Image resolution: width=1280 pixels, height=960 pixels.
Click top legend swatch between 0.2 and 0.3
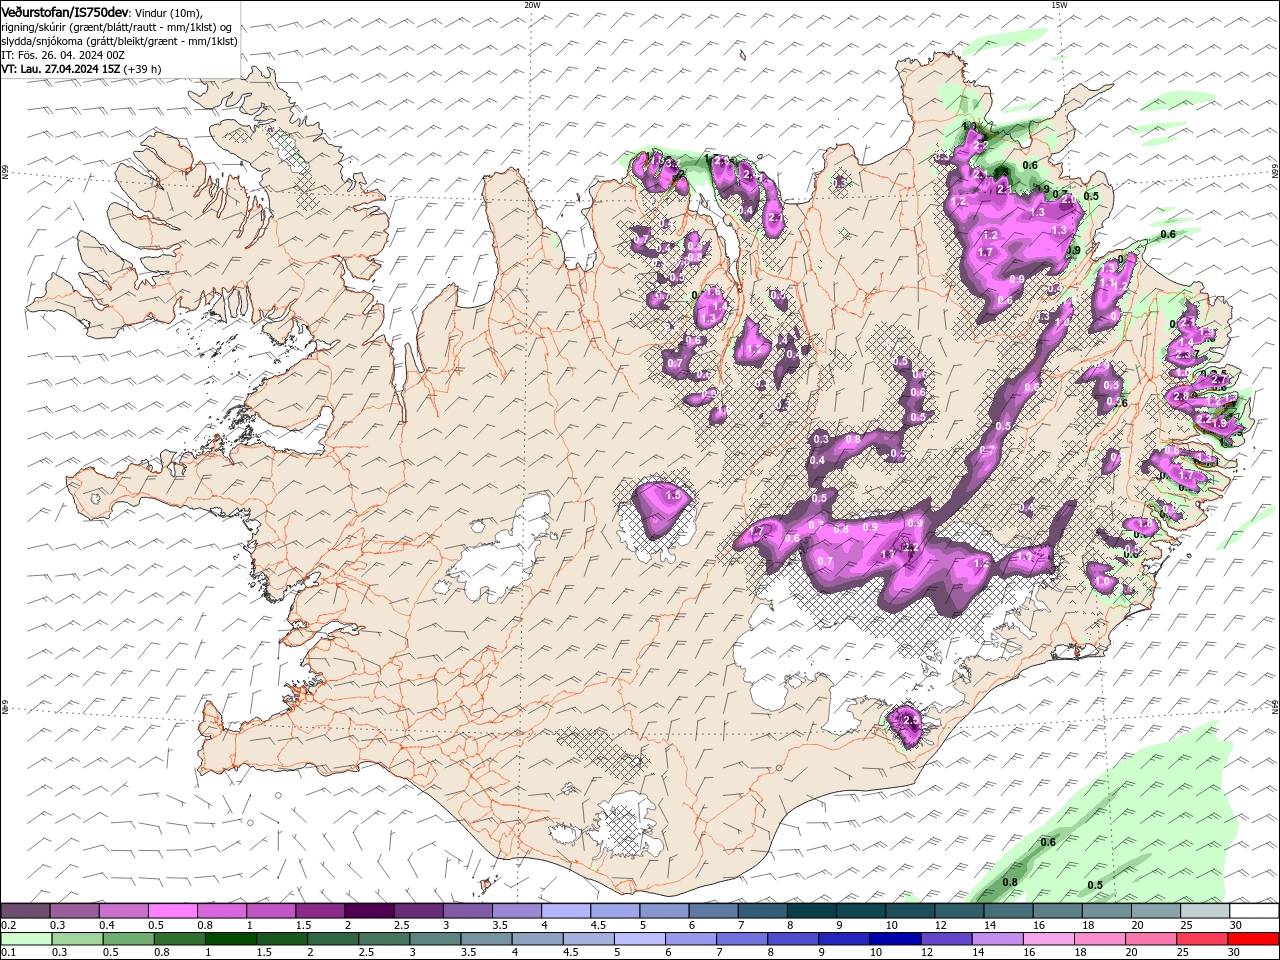pos(25,911)
